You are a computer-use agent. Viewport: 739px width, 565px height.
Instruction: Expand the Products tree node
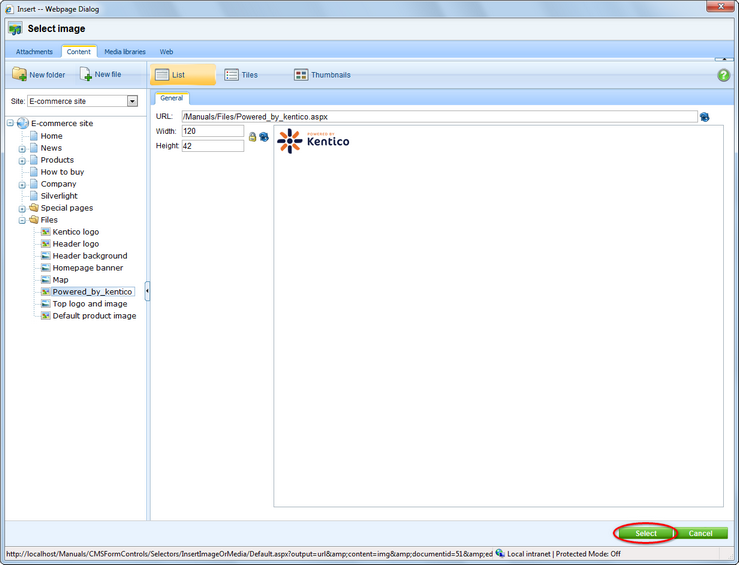[x=22, y=161]
